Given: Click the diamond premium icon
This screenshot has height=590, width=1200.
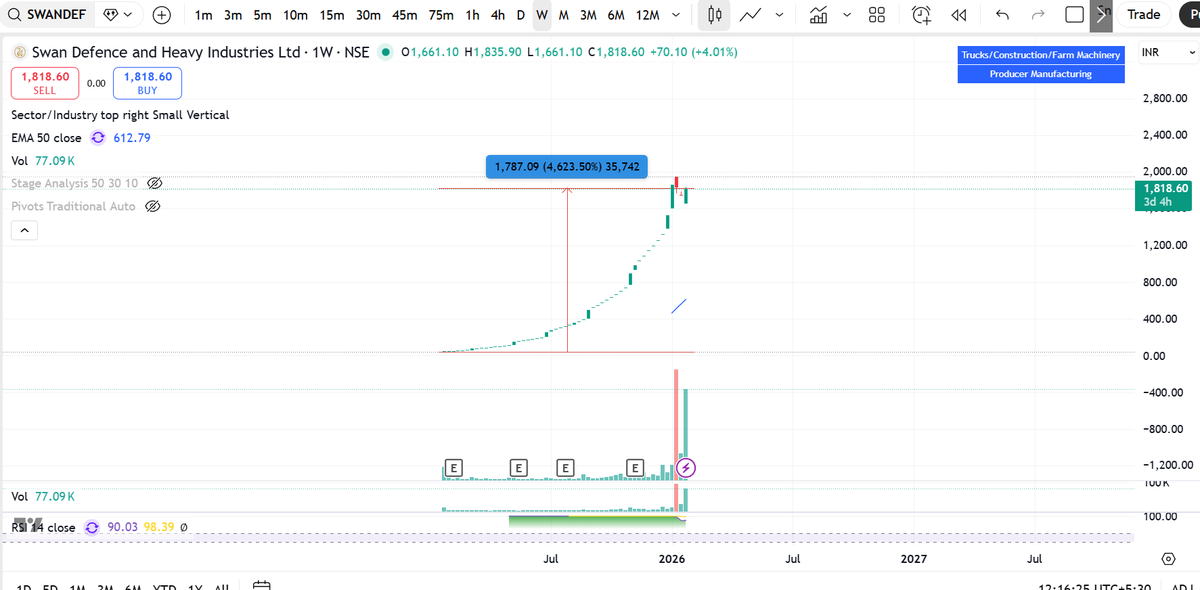Looking at the screenshot, I should [x=111, y=15].
